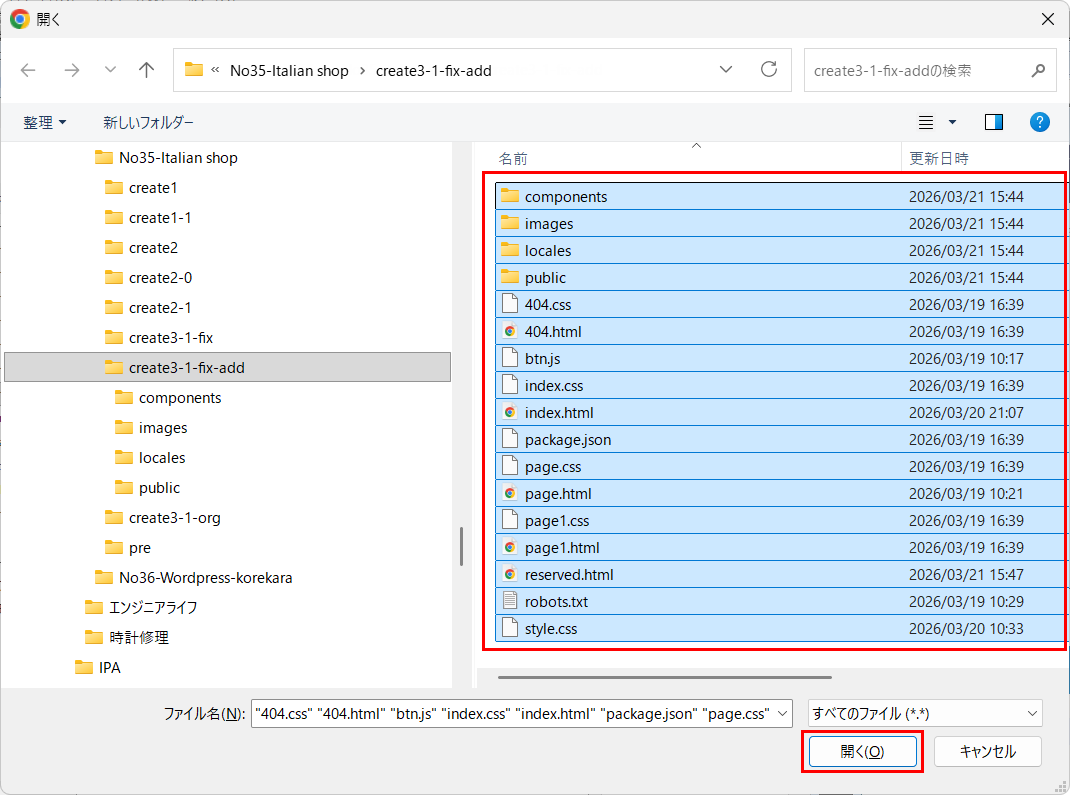Refresh the current folder listing
The height and width of the screenshot is (795, 1070).
pos(769,70)
